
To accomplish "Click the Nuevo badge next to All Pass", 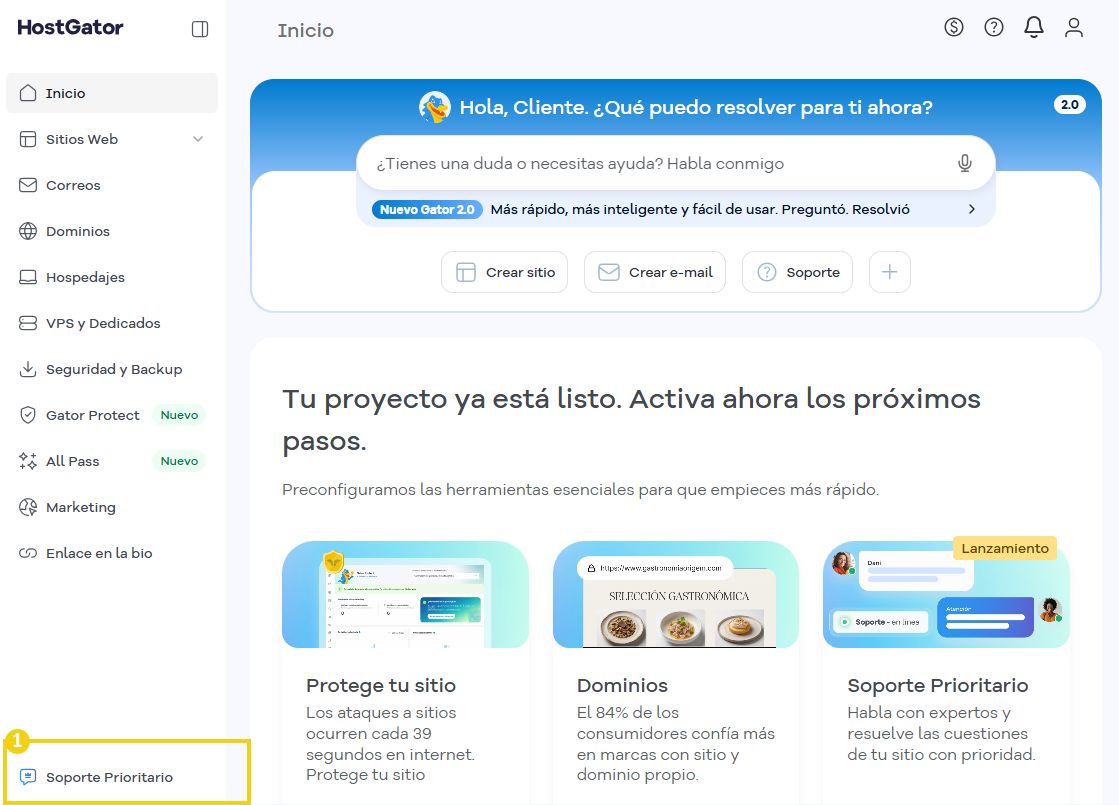I will pos(179,461).
